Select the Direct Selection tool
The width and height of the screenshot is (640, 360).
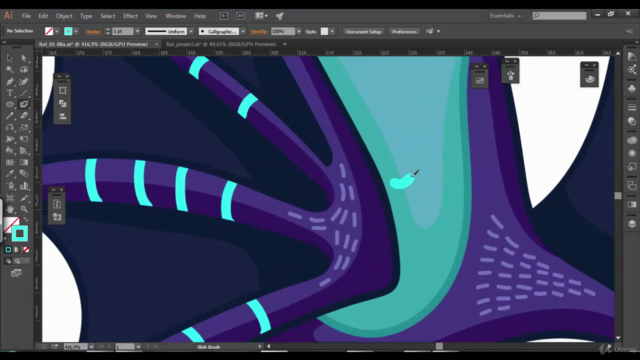coord(24,58)
